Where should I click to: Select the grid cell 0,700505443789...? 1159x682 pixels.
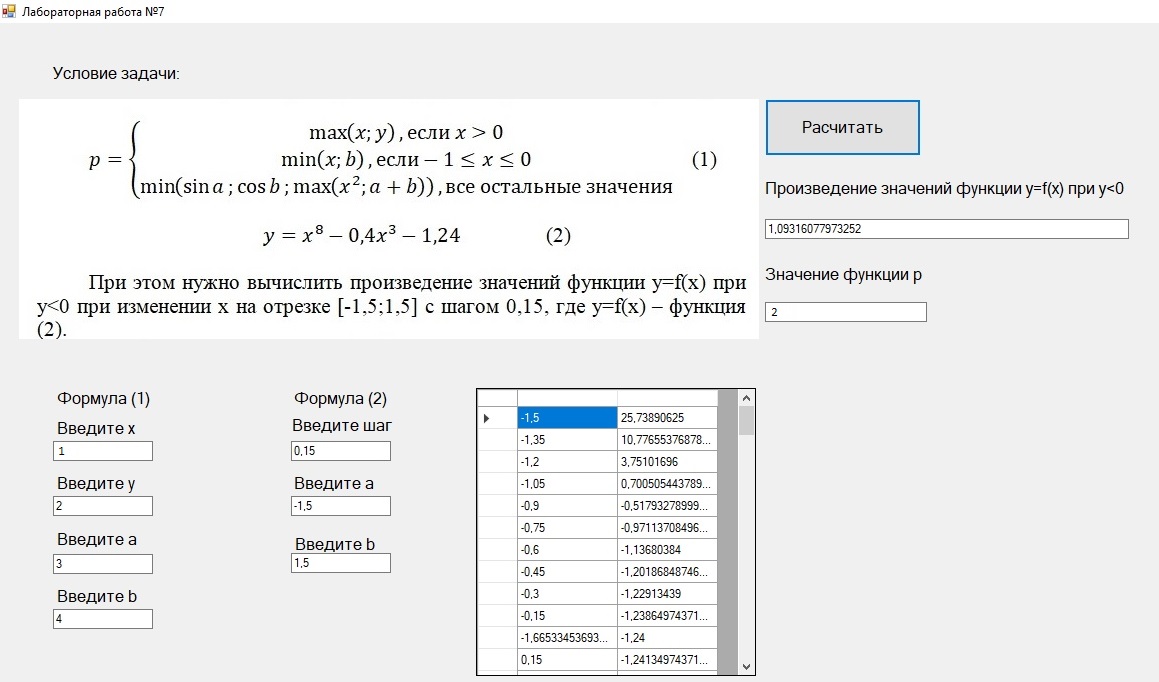tap(667, 484)
